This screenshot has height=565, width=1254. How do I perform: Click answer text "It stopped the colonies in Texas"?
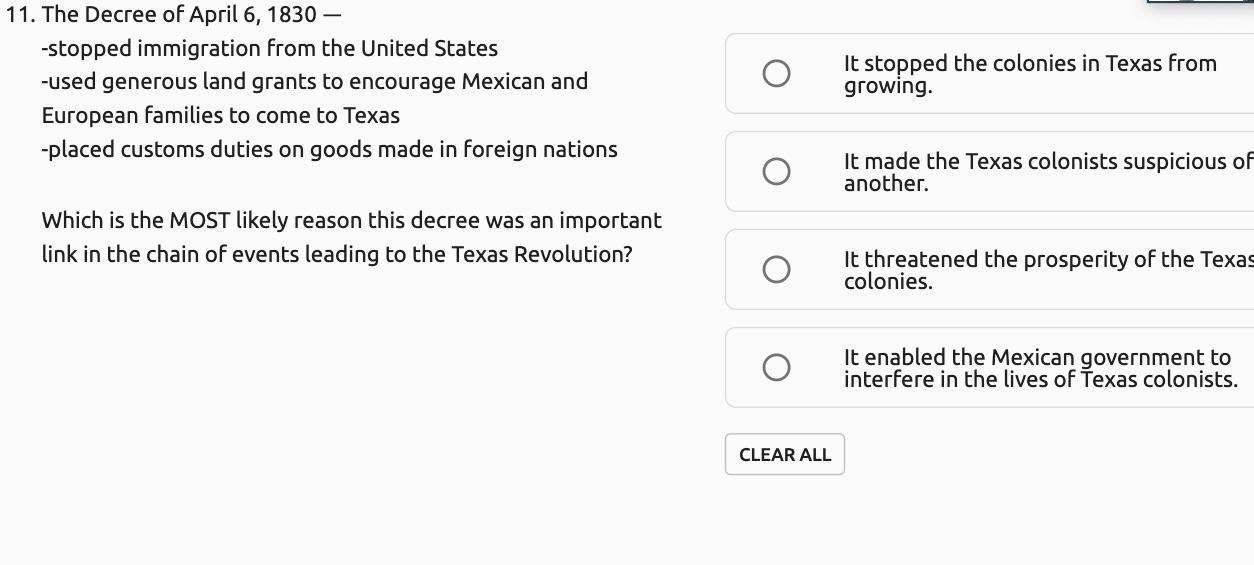pyautogui.click(x=1029, y=63)
